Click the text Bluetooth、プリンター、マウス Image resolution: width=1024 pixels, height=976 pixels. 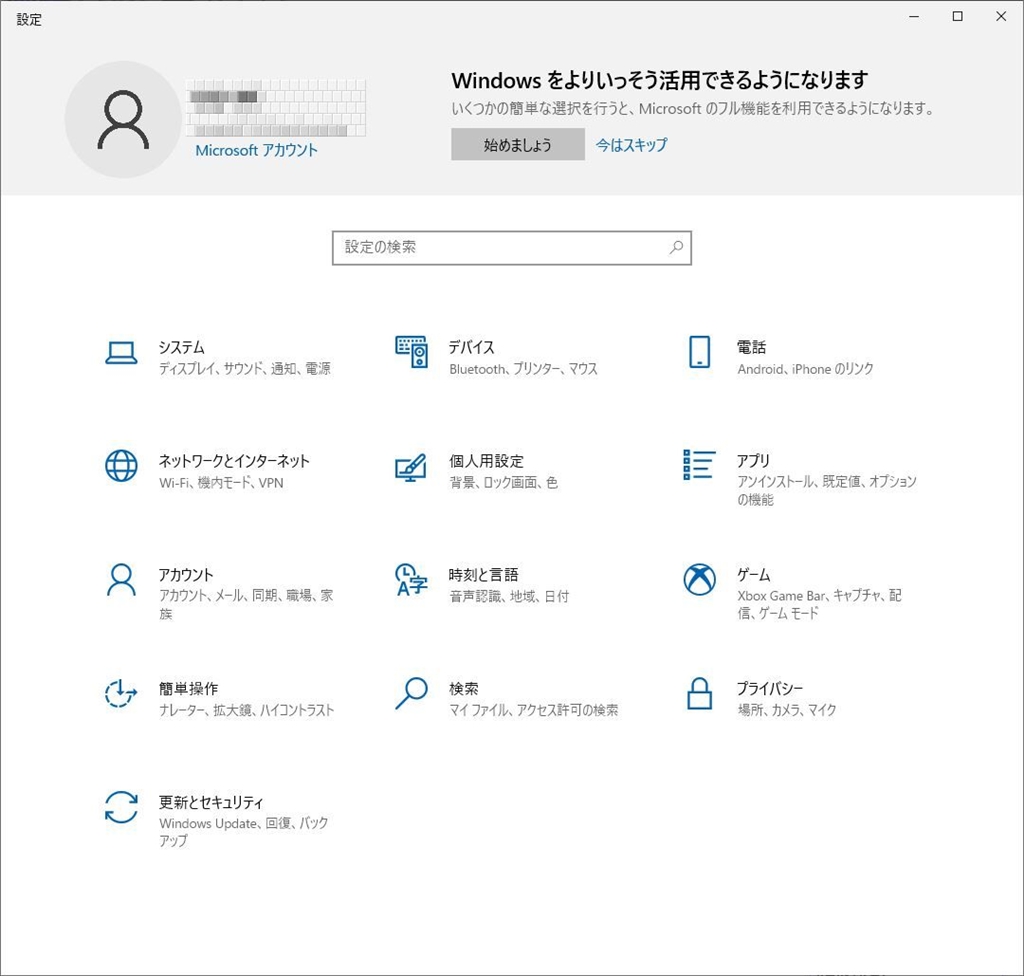pyautogui.click(x=523, y=368)
